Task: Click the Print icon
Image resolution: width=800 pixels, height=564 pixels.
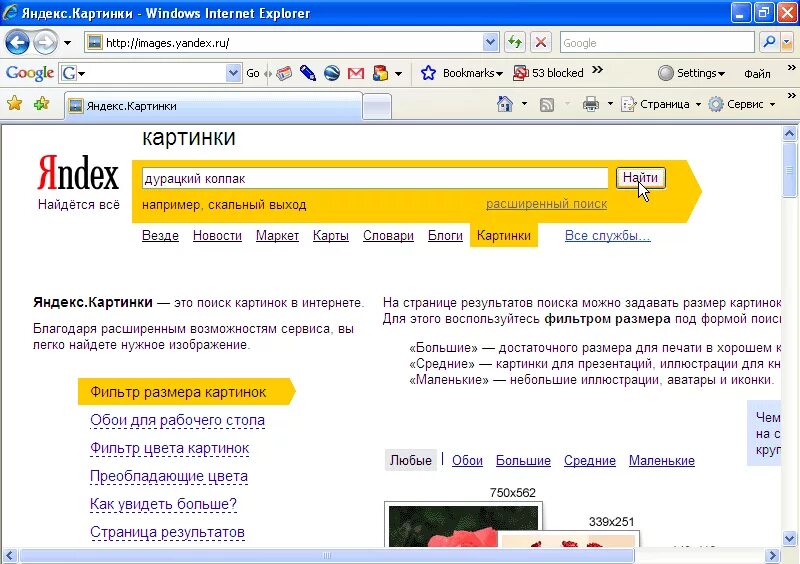Action: (591, 104)
